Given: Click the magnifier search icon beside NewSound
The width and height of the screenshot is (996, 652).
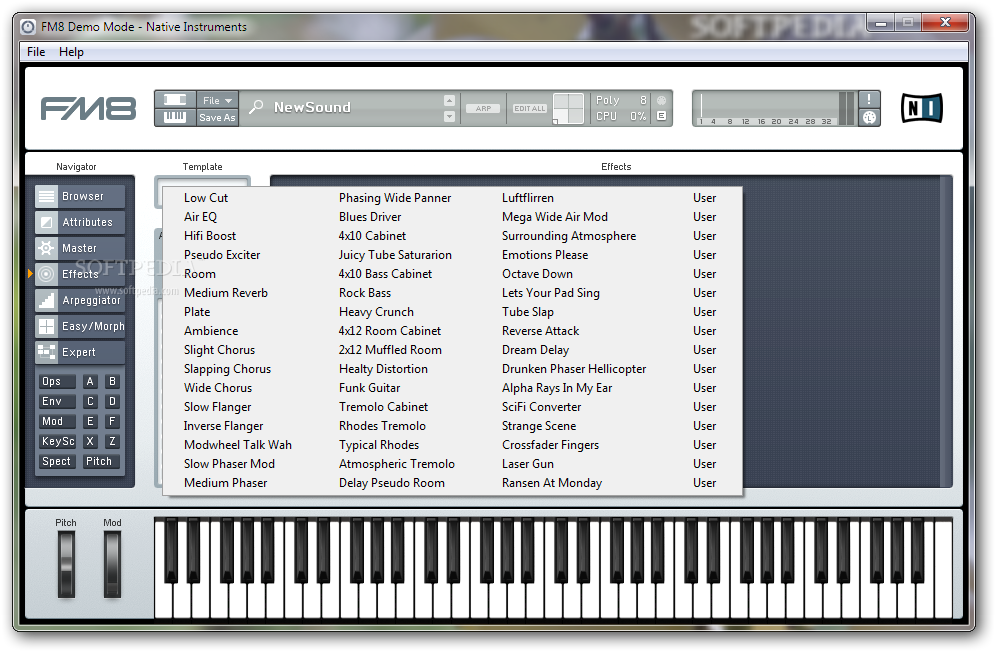Looking at the screenshot, I should point(256,107).
